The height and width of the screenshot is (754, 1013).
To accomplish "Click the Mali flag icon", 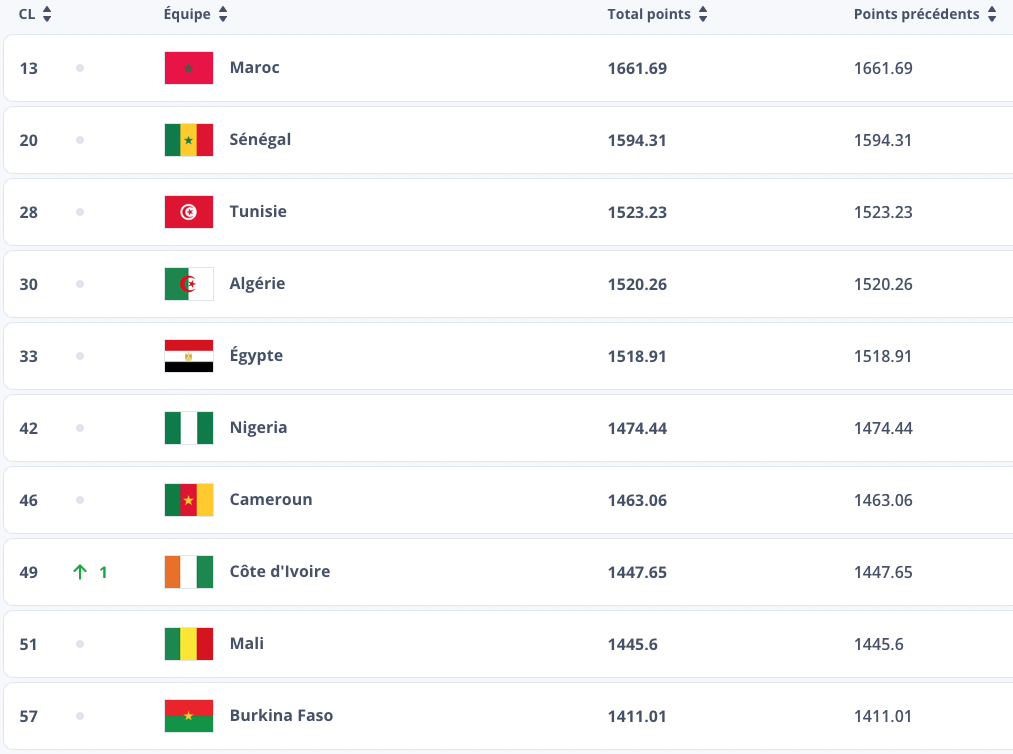I will pyautogui.click(x=188, y=644).
